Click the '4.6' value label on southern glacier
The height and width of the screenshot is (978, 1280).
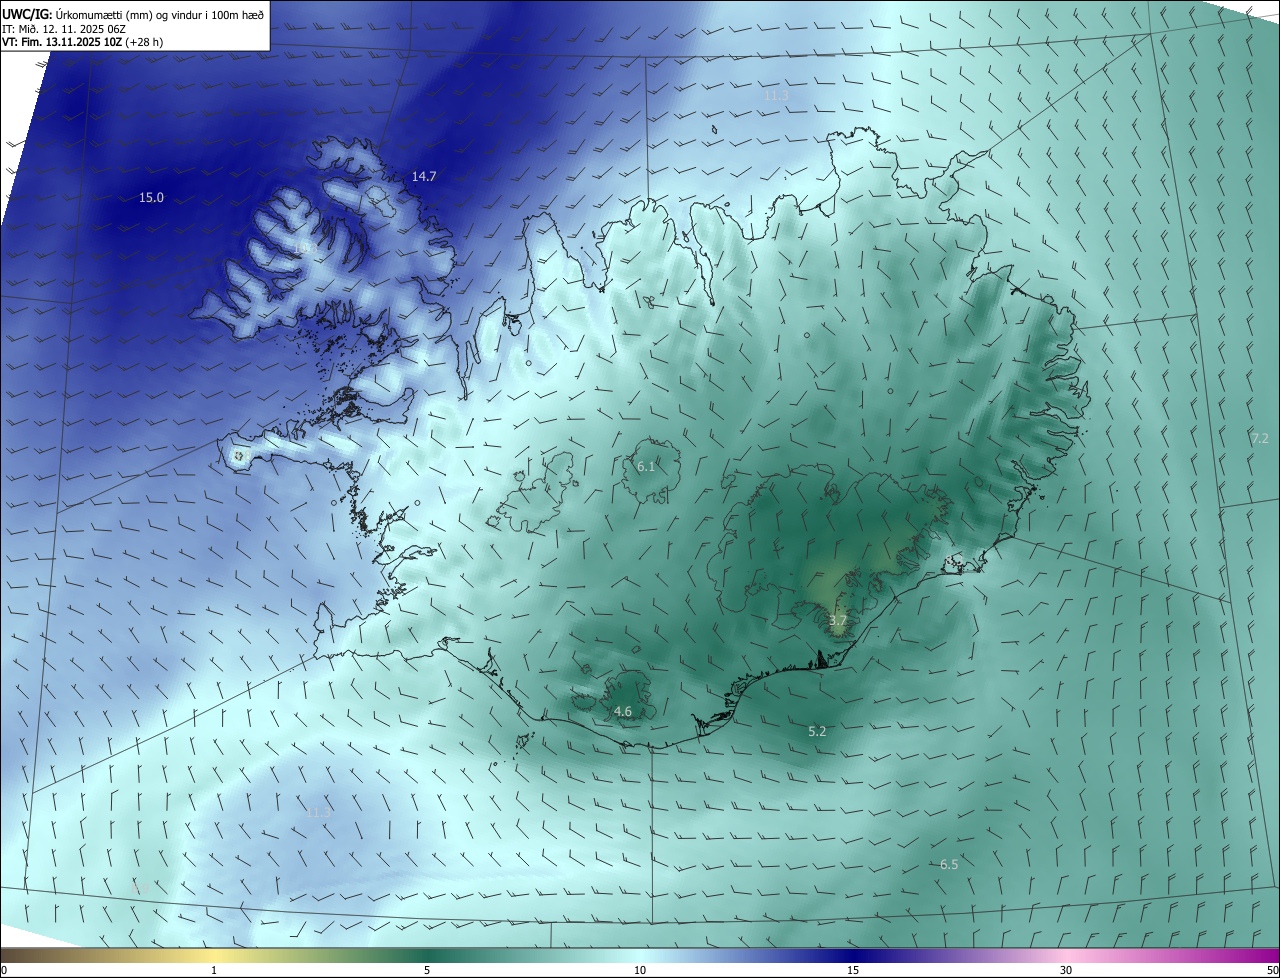point(623,712)
